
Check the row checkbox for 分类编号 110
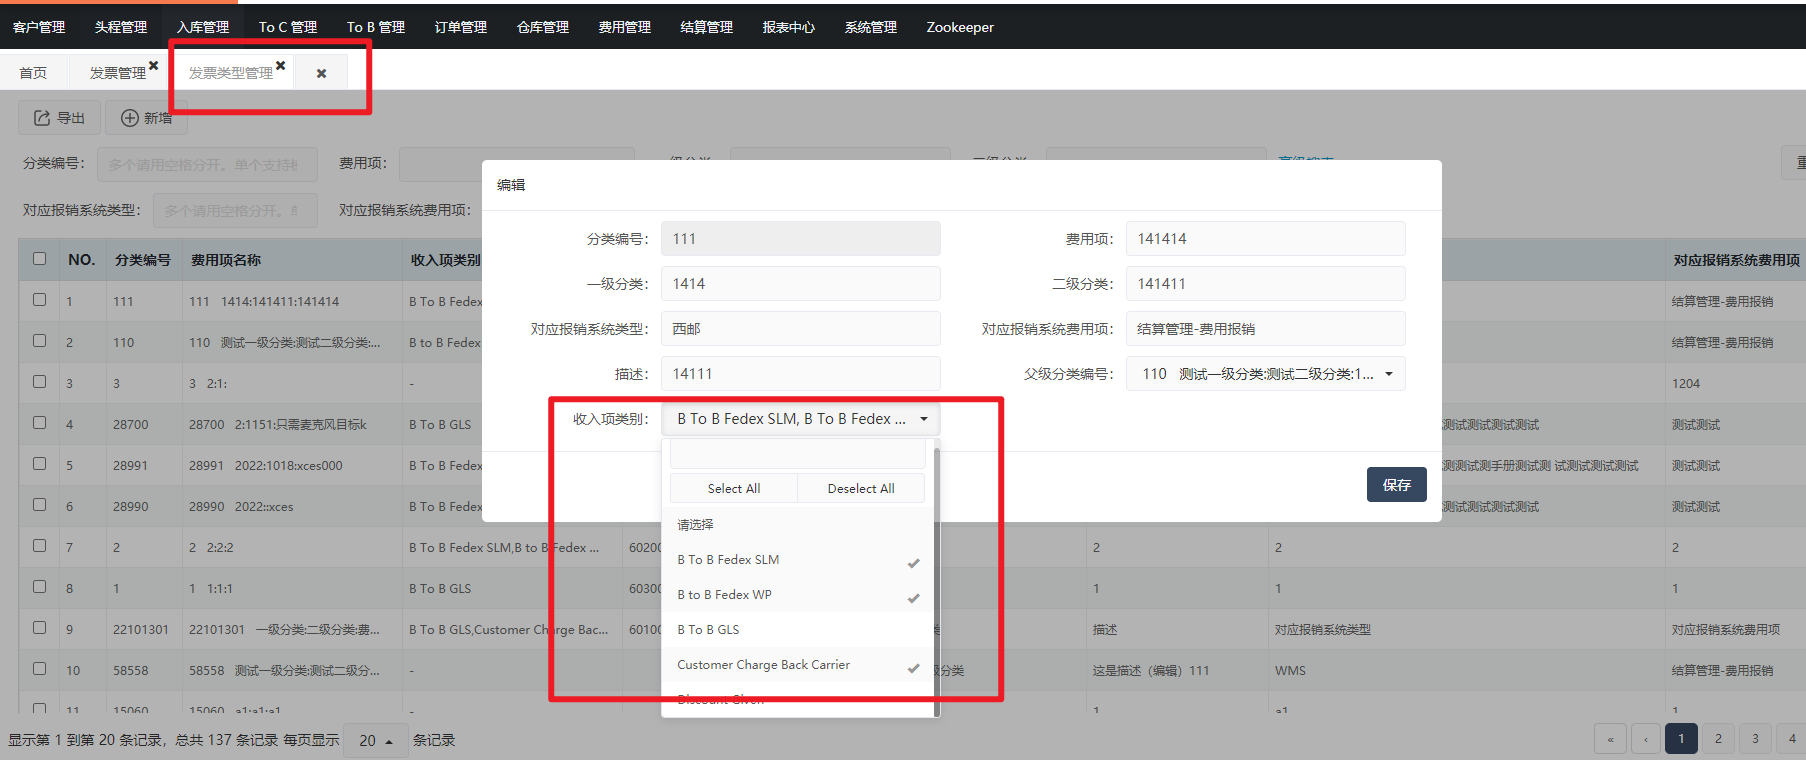(39, 340)
